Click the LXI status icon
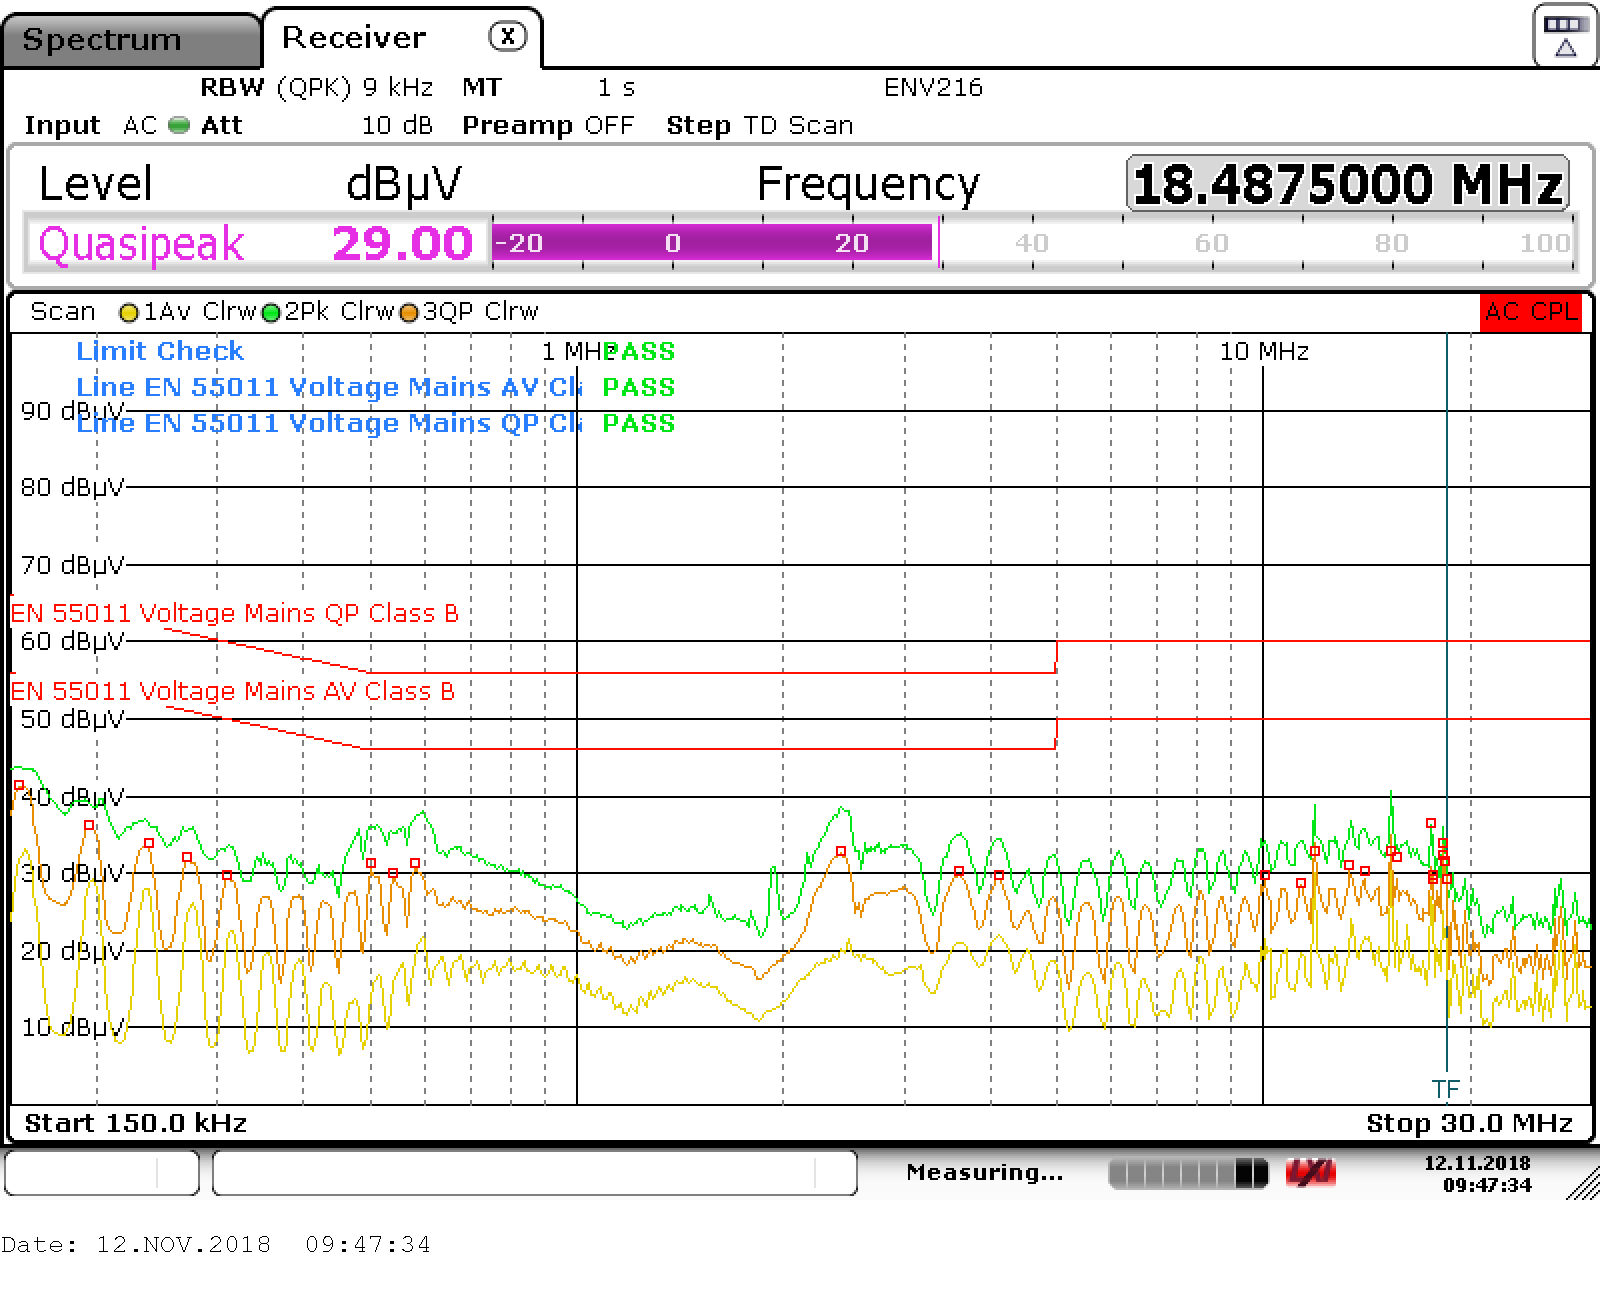Image resolution: width=1600 pixels, height=1292 pixels. tap(1311, 1173)
